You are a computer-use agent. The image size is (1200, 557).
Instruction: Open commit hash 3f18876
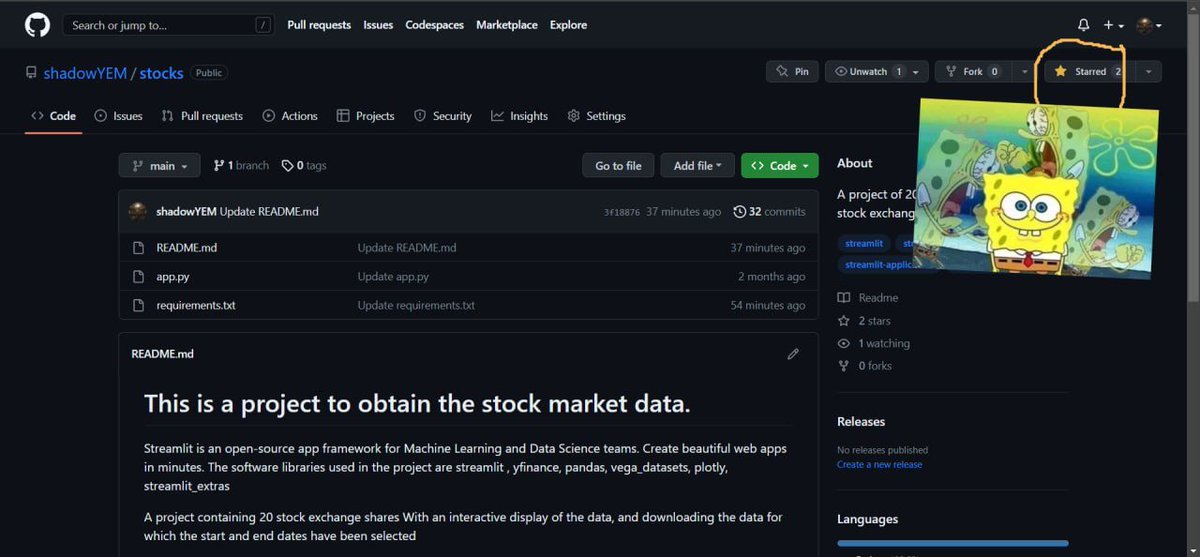621,212
